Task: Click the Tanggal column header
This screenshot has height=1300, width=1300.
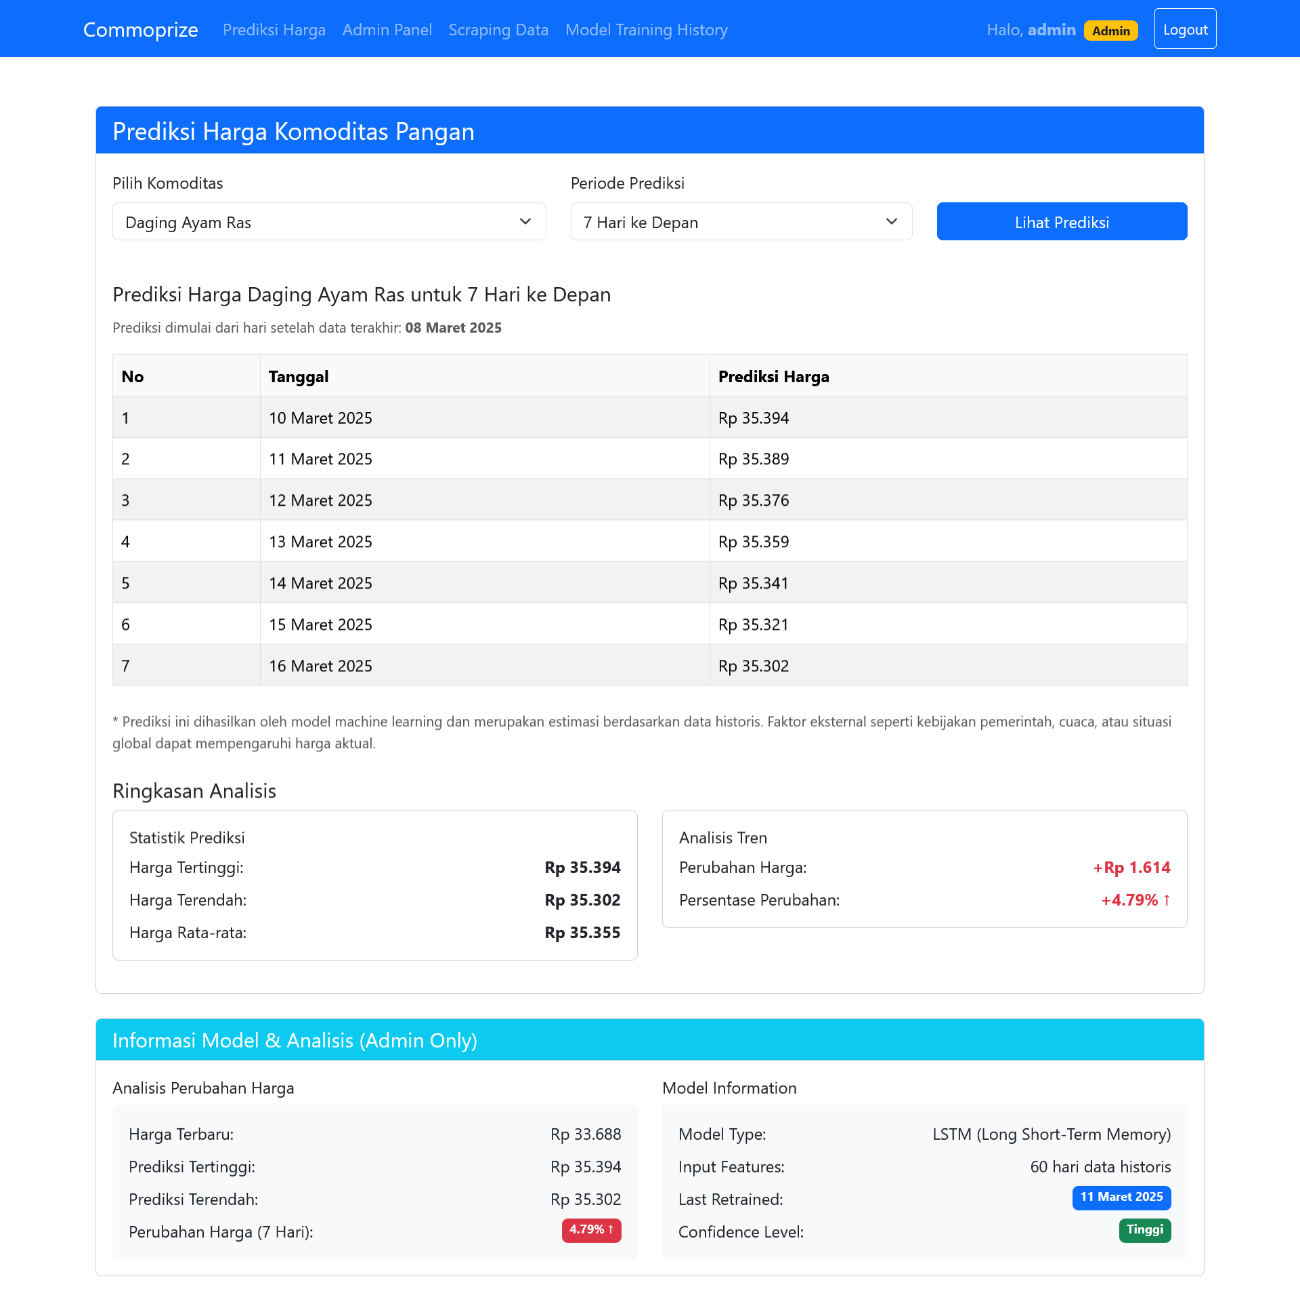Action: [299, 377]
